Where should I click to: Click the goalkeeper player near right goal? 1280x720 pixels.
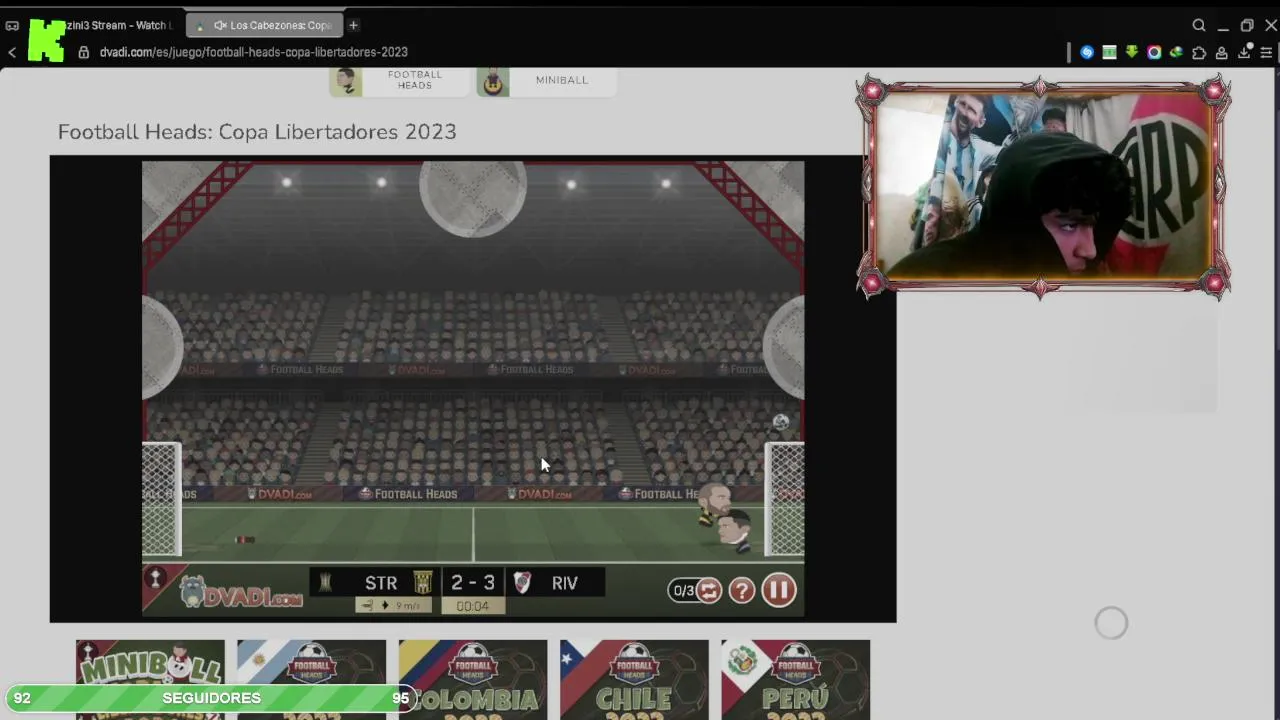click(x=734, y=529)
